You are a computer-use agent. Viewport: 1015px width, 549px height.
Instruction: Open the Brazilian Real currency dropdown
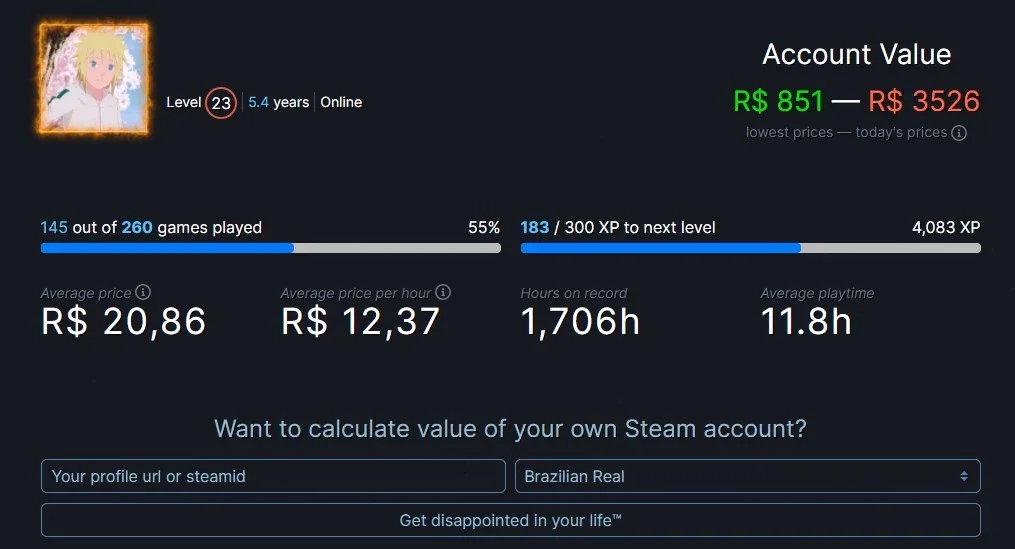pos(748,476)
